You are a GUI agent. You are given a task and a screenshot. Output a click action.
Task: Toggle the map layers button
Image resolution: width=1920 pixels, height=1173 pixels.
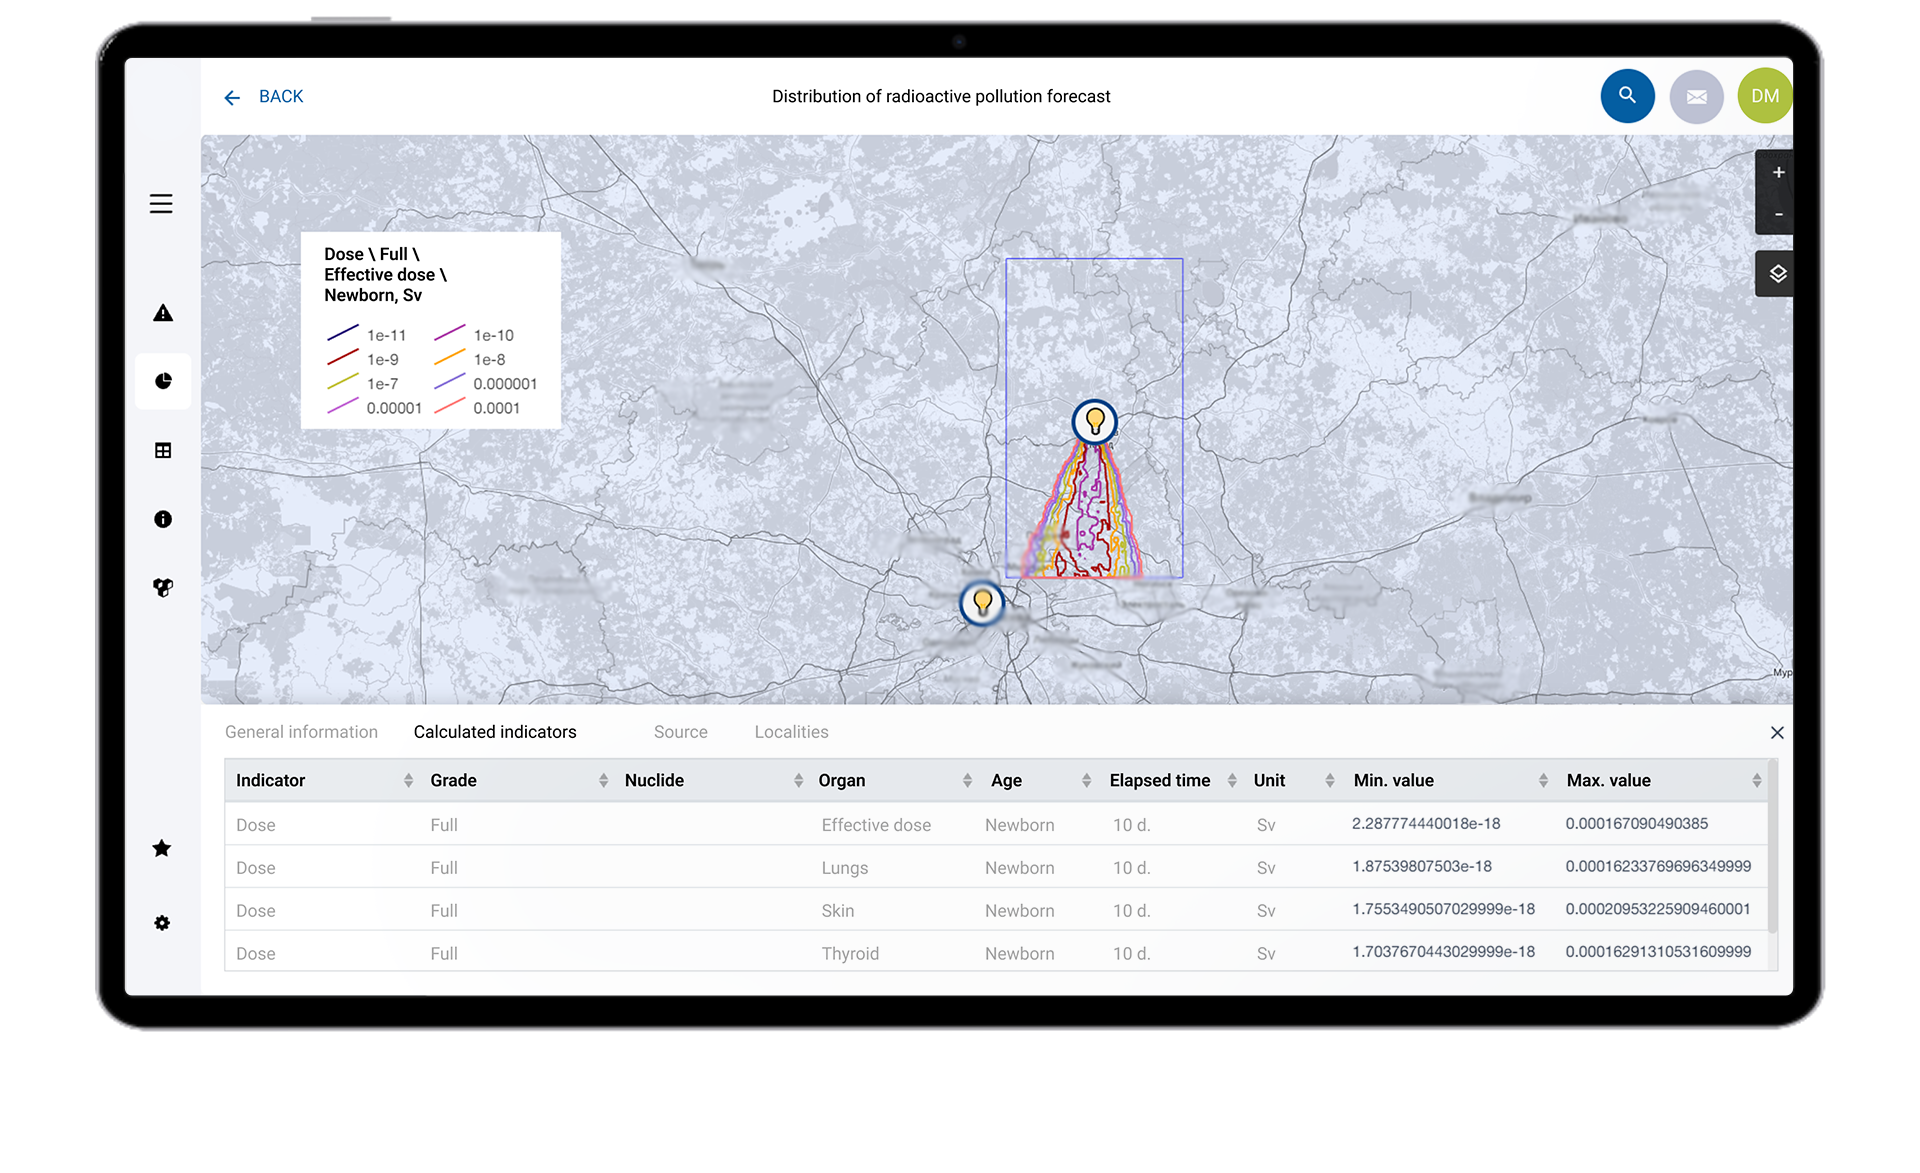pos(1777,274)
